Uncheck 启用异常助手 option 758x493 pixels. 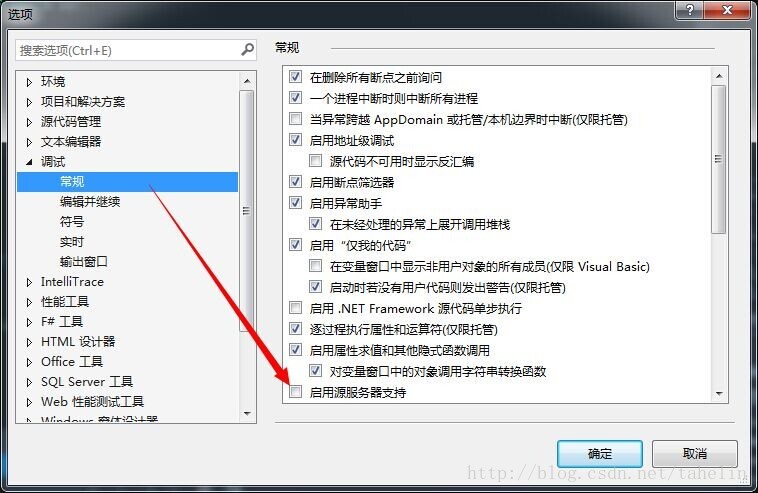pyautogui.click(x=295, y=203)
